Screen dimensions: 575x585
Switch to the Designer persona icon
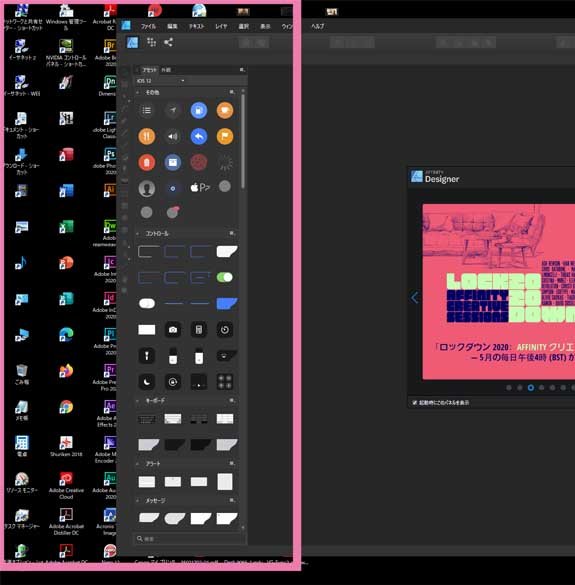click(132, 43)
